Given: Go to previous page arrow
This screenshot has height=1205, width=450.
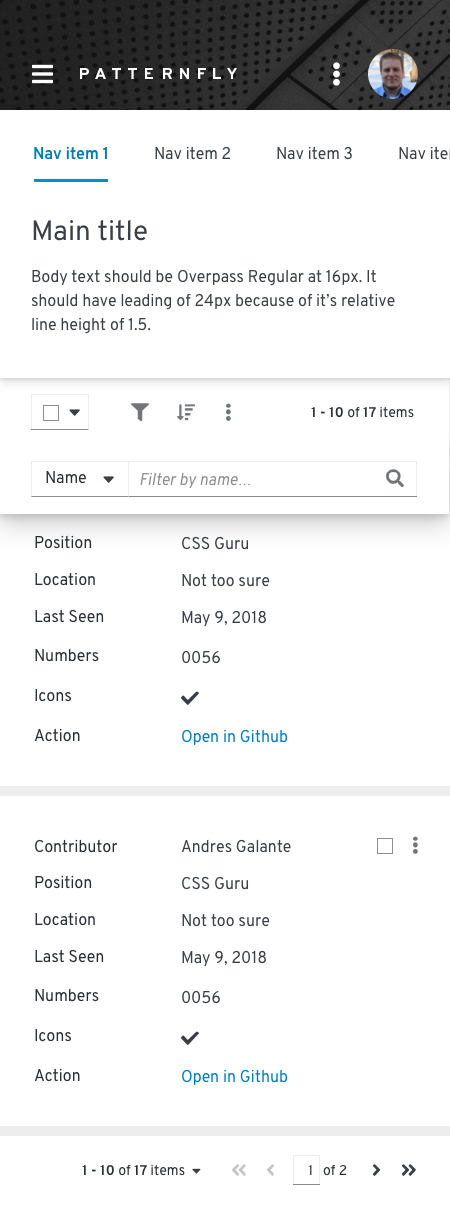Looking at the screenshot, I should [x=270, y=1170].
